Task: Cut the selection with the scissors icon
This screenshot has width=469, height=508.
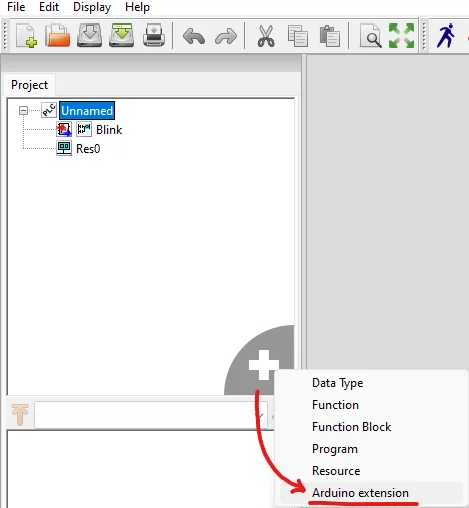Action: (x=266, y=36)
